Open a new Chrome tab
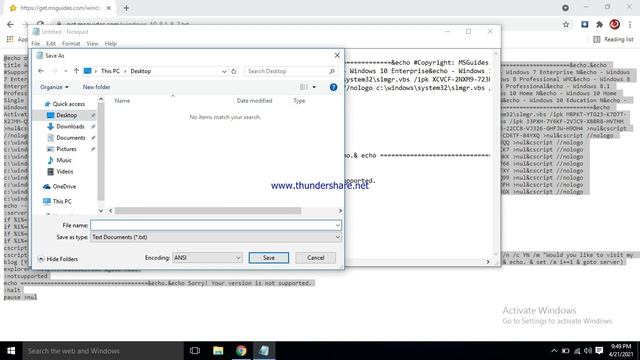Image resolution: width=640 pixels, height=360 pixels. point(126,8)
